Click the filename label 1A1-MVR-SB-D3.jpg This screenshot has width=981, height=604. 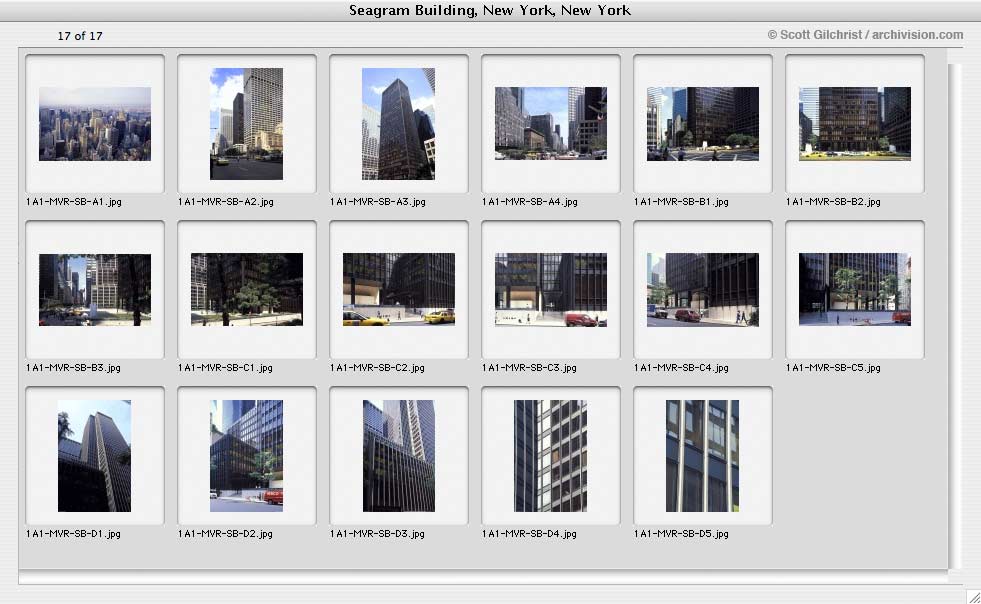click(377, 533)
